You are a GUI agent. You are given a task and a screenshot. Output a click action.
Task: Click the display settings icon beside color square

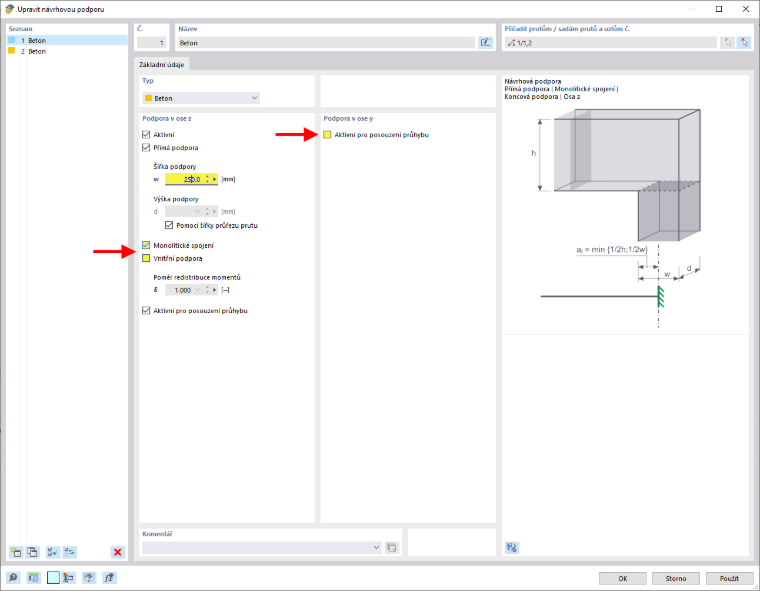pos(68,577)
